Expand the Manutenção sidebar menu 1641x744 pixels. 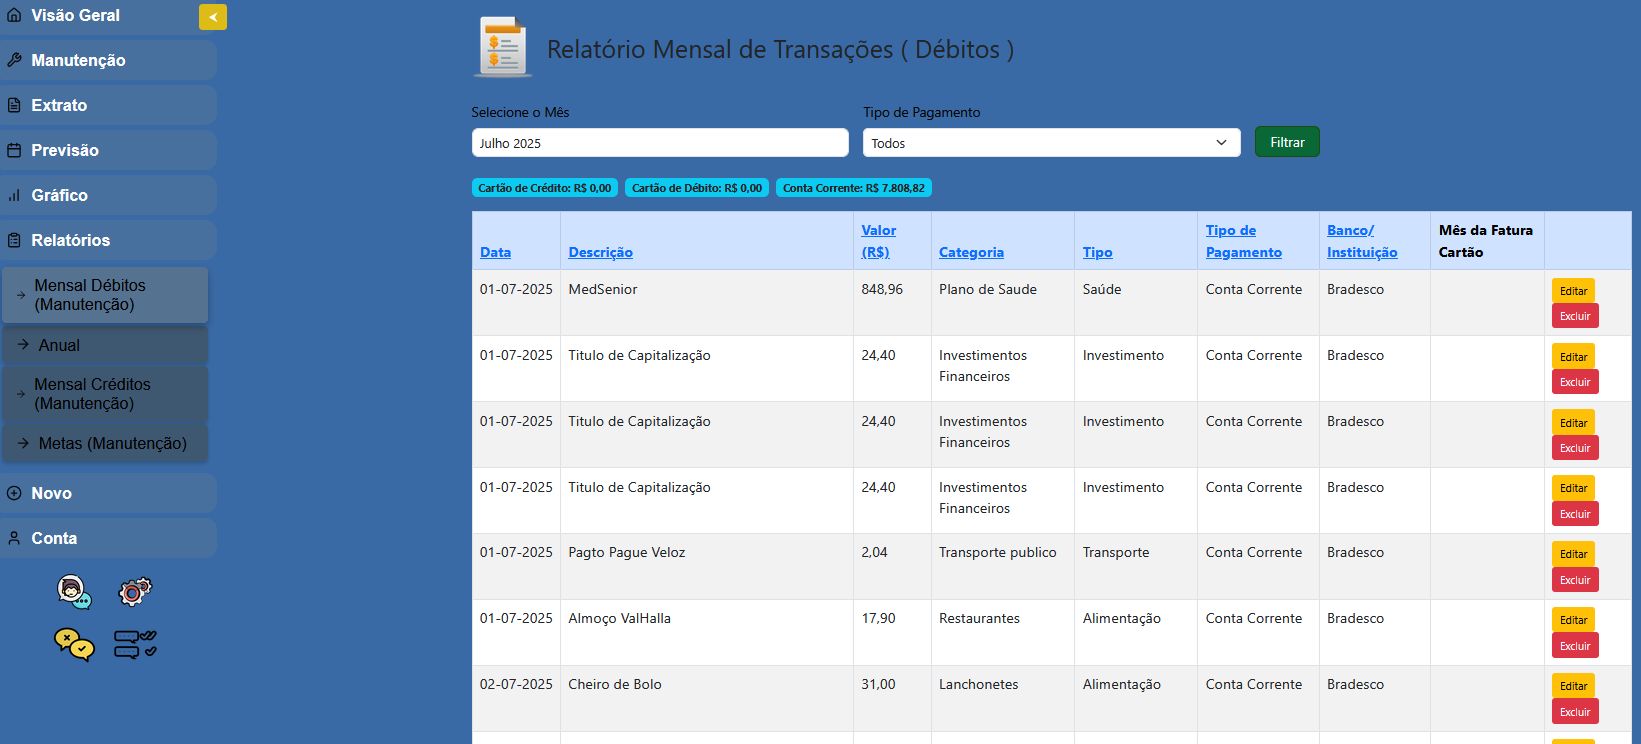coord(78,60)
